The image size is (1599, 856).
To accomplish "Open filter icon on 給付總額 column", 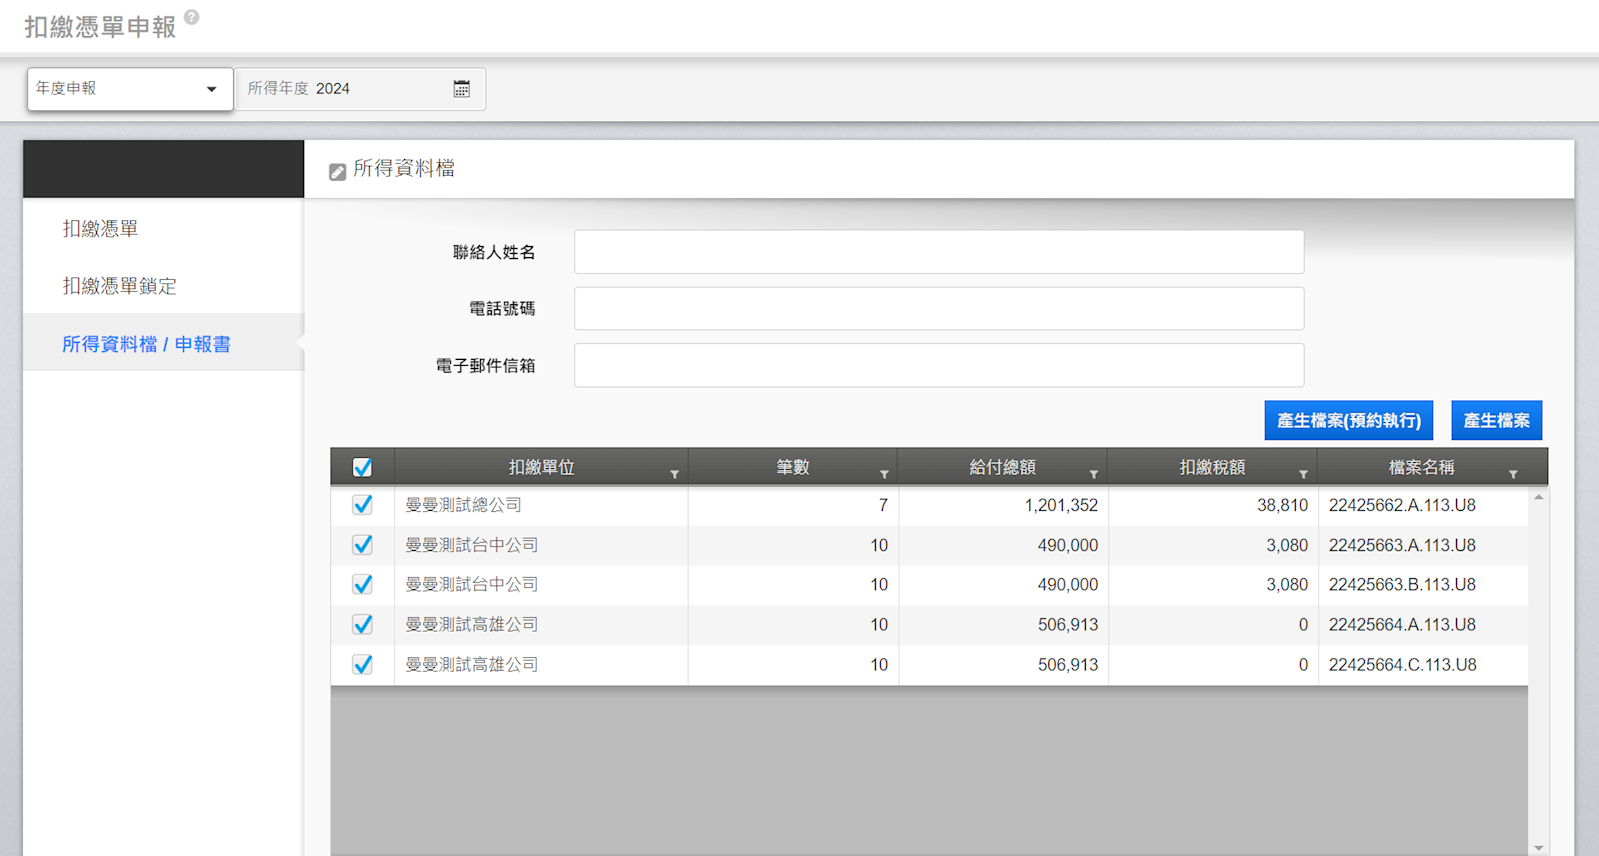I will [1094, 474].
